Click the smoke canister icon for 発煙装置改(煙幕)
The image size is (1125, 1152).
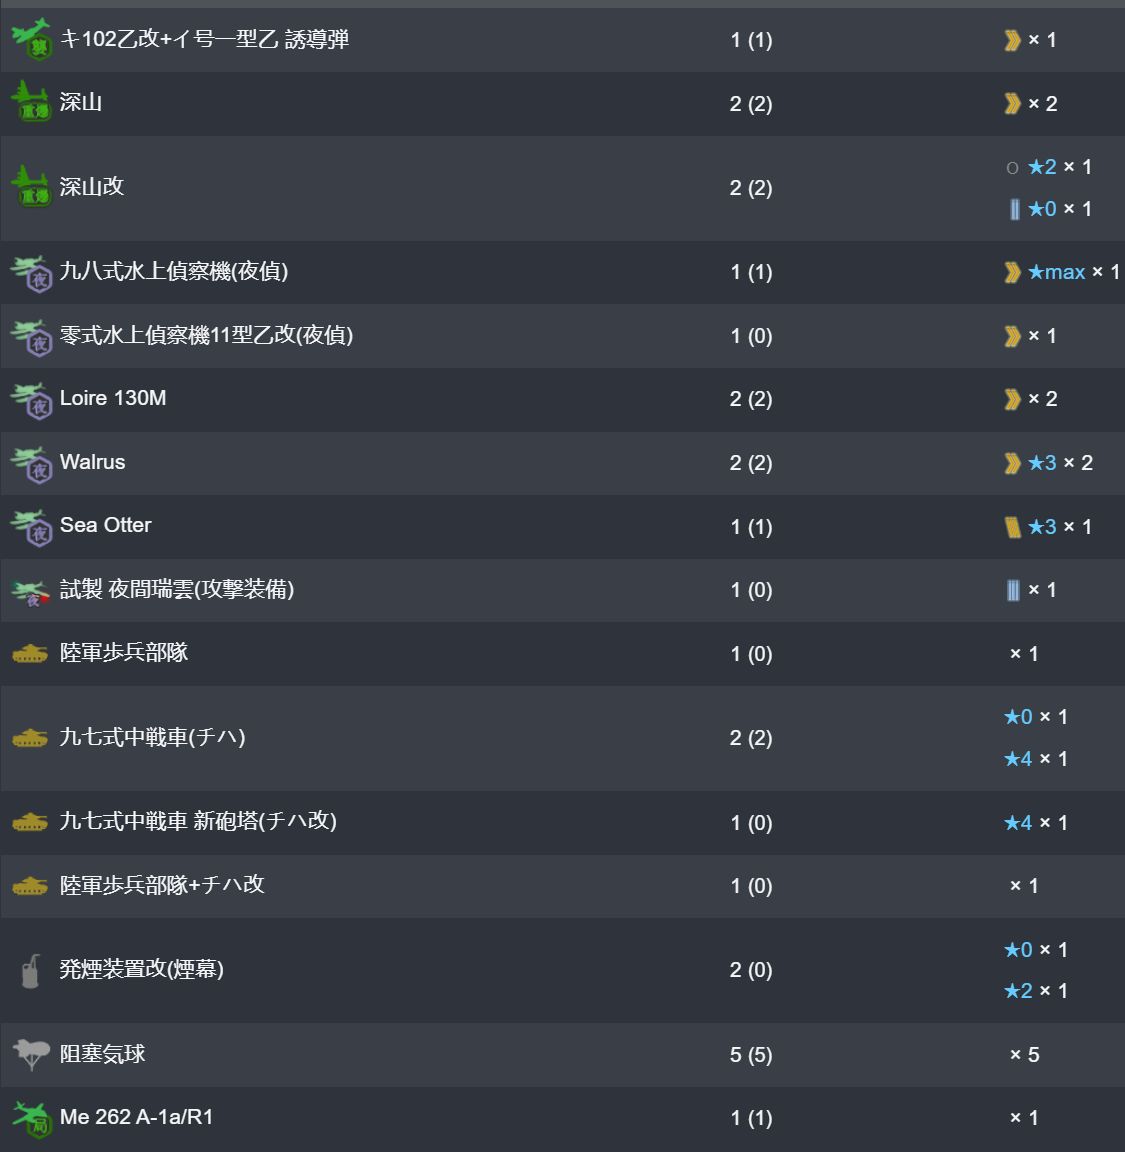pyautogui.click(x=30, y=971)
